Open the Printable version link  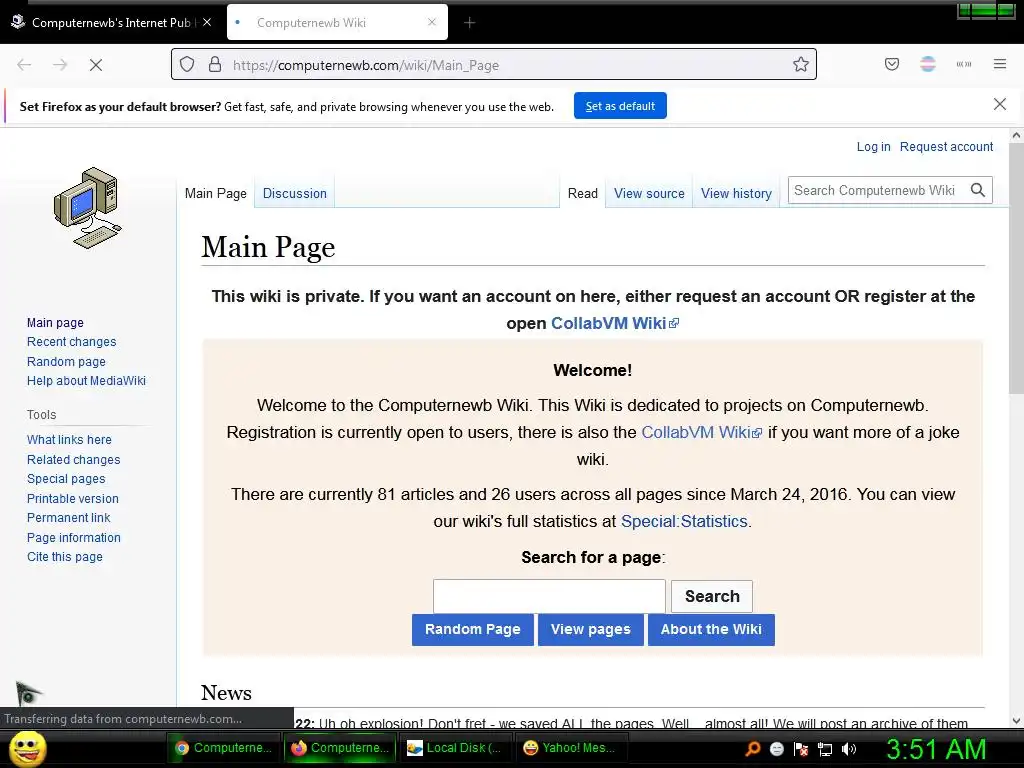pyautogui.click(x=72, y=498)
